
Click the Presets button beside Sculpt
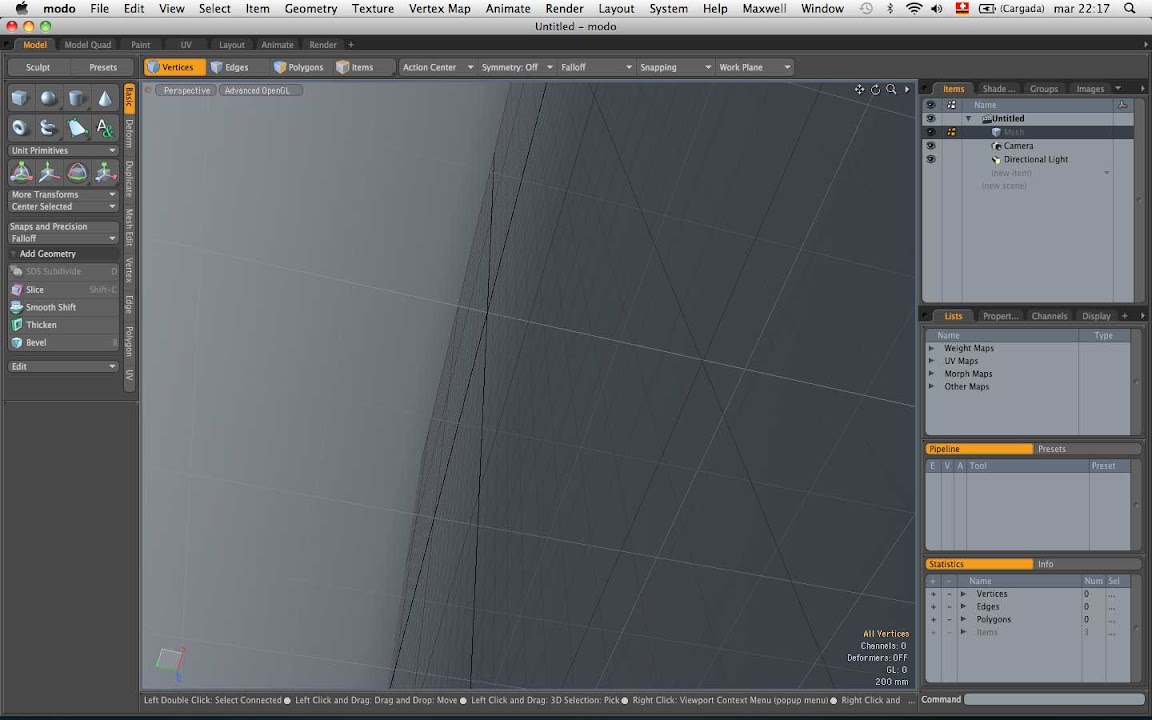pos(103,67)
